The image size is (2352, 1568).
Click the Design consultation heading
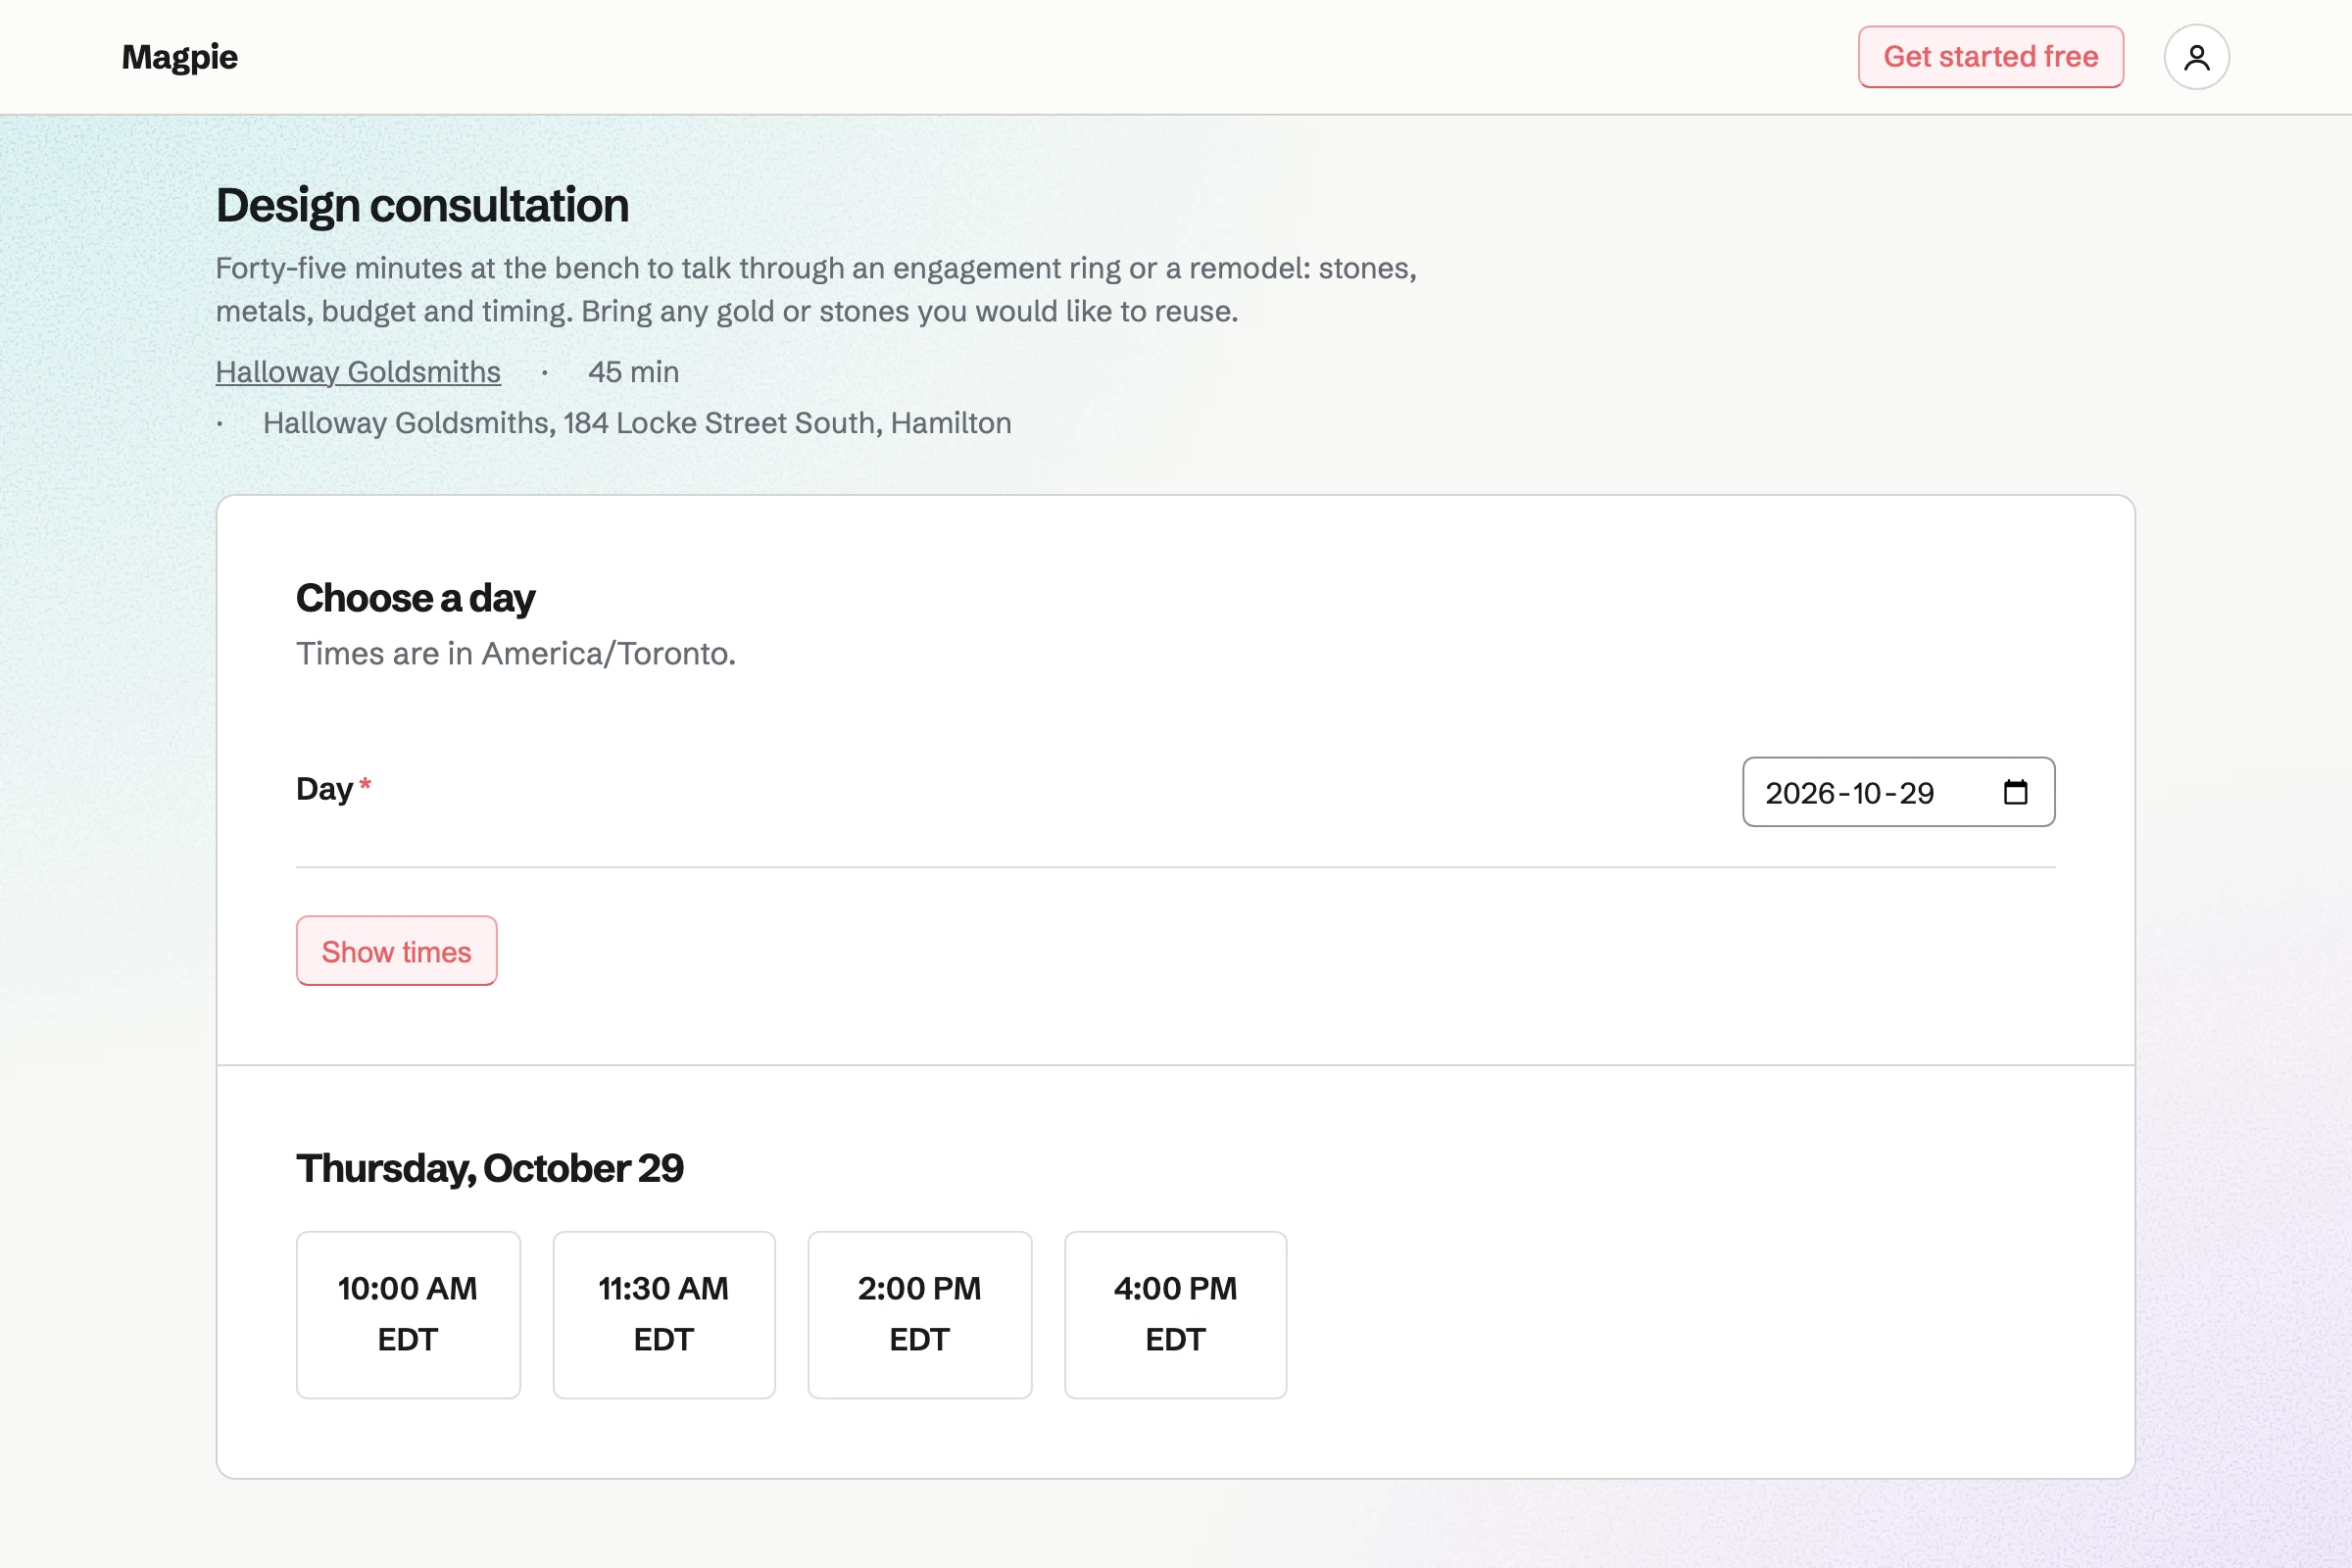click(x=422, y=205)
